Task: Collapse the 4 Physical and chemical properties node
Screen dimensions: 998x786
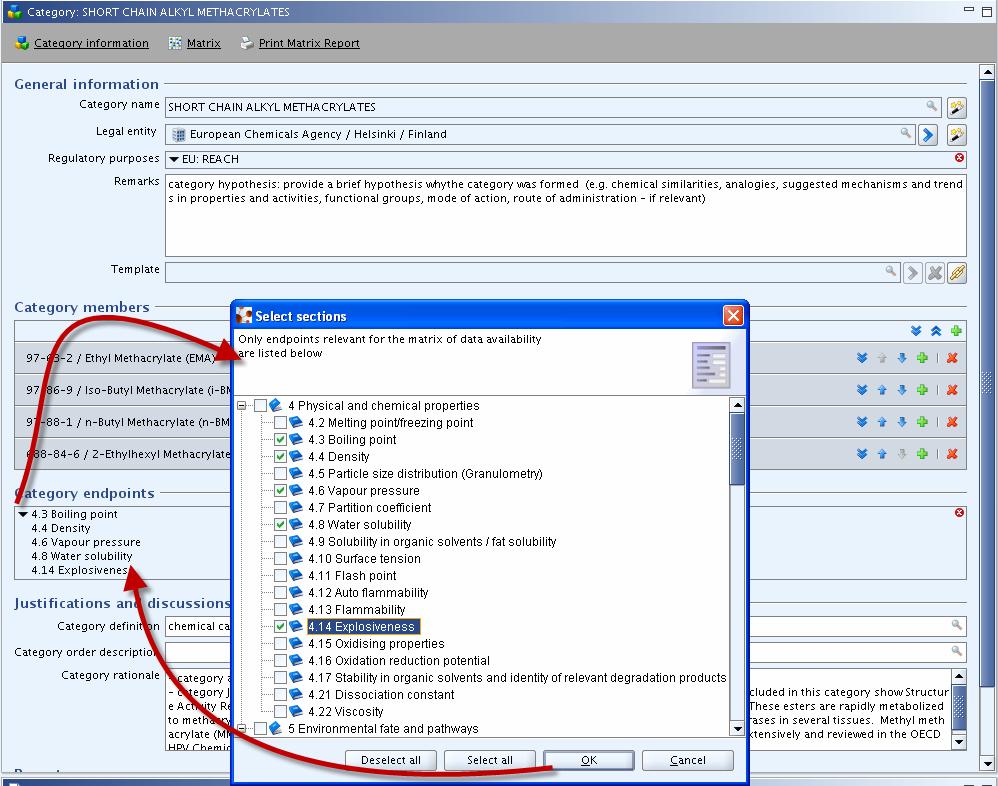Action: 241,405
